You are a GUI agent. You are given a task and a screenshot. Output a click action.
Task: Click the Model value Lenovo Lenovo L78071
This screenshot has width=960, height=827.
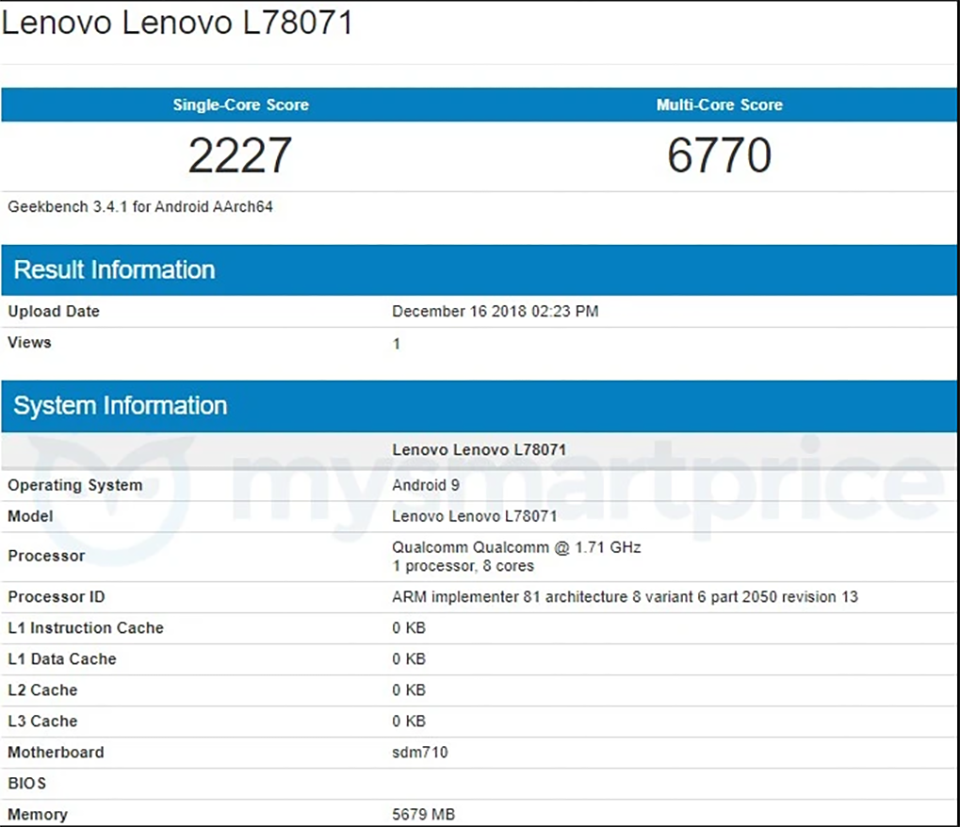pos(474,516)
